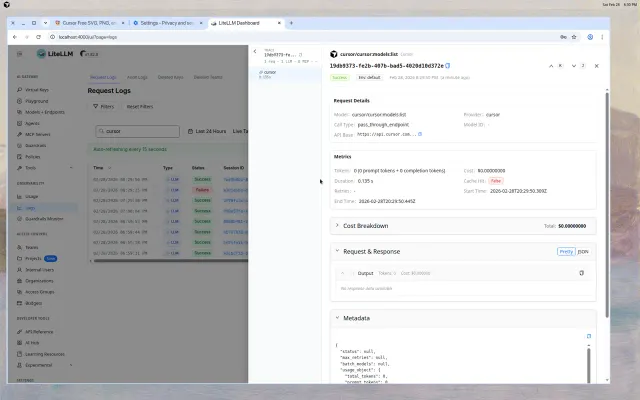Close the log details drawer

[596, 66]
